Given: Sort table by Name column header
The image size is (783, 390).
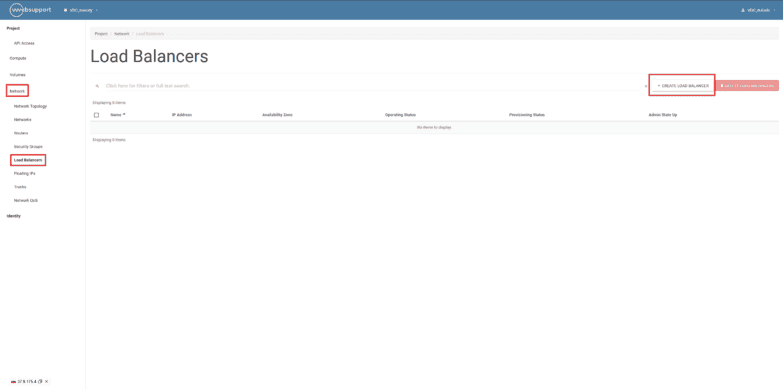Looking at the screenshot, I should 118,115.
